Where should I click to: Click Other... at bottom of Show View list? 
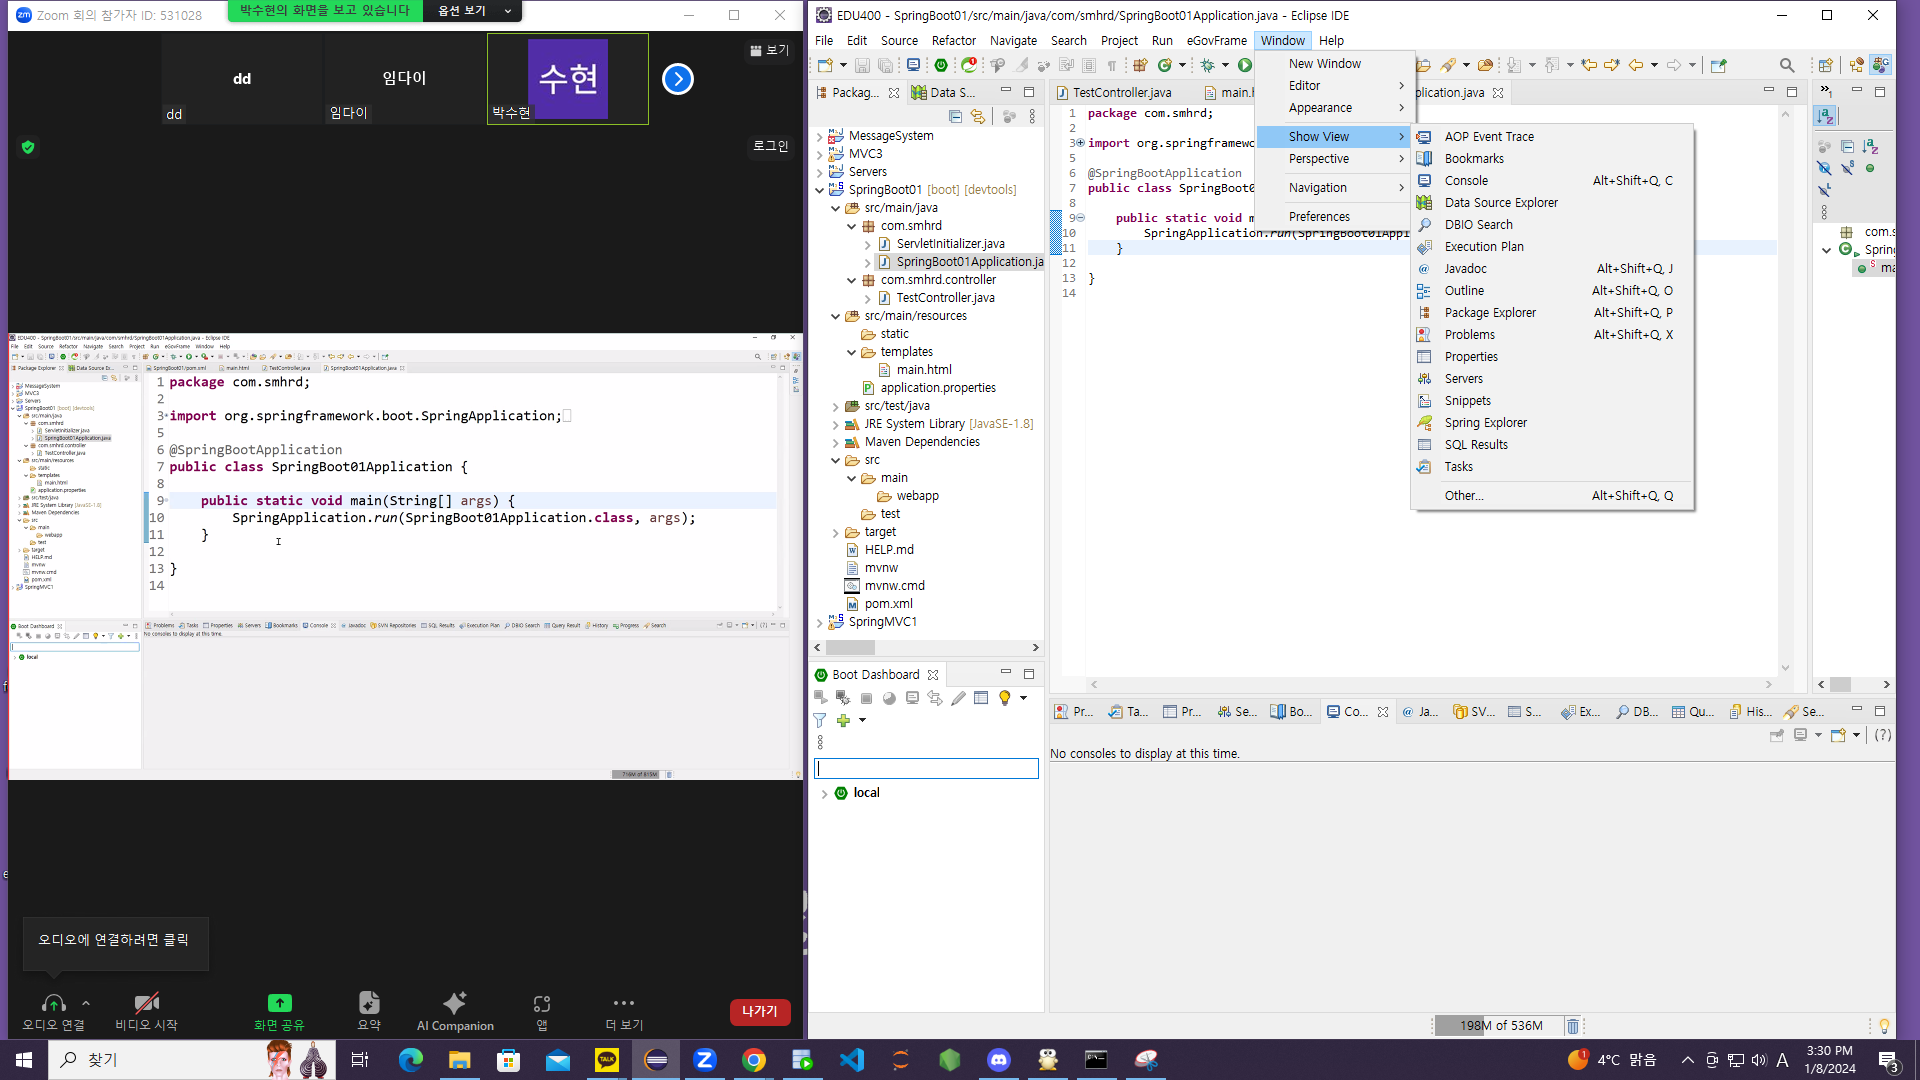tap(1464, 496)
